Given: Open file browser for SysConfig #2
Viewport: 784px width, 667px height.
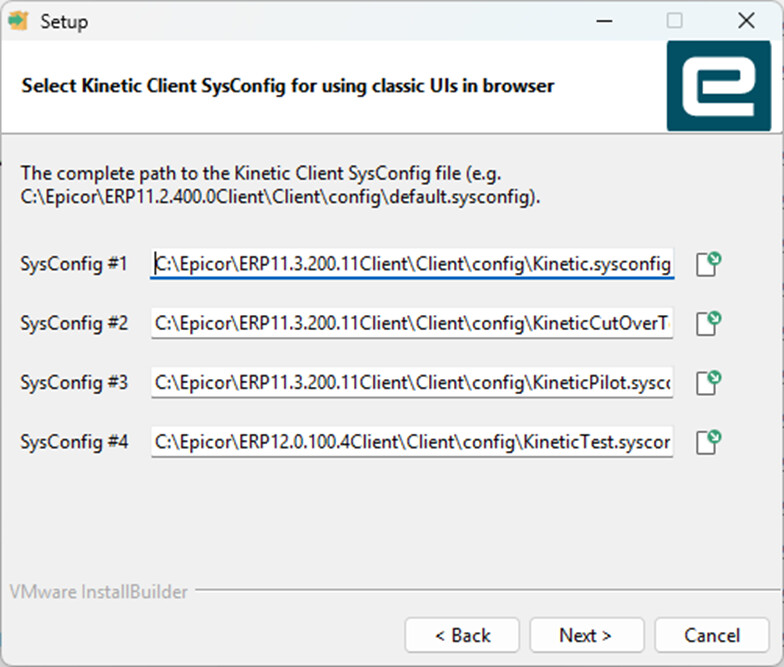Looking at the screenshot, I should coord(709,323).
